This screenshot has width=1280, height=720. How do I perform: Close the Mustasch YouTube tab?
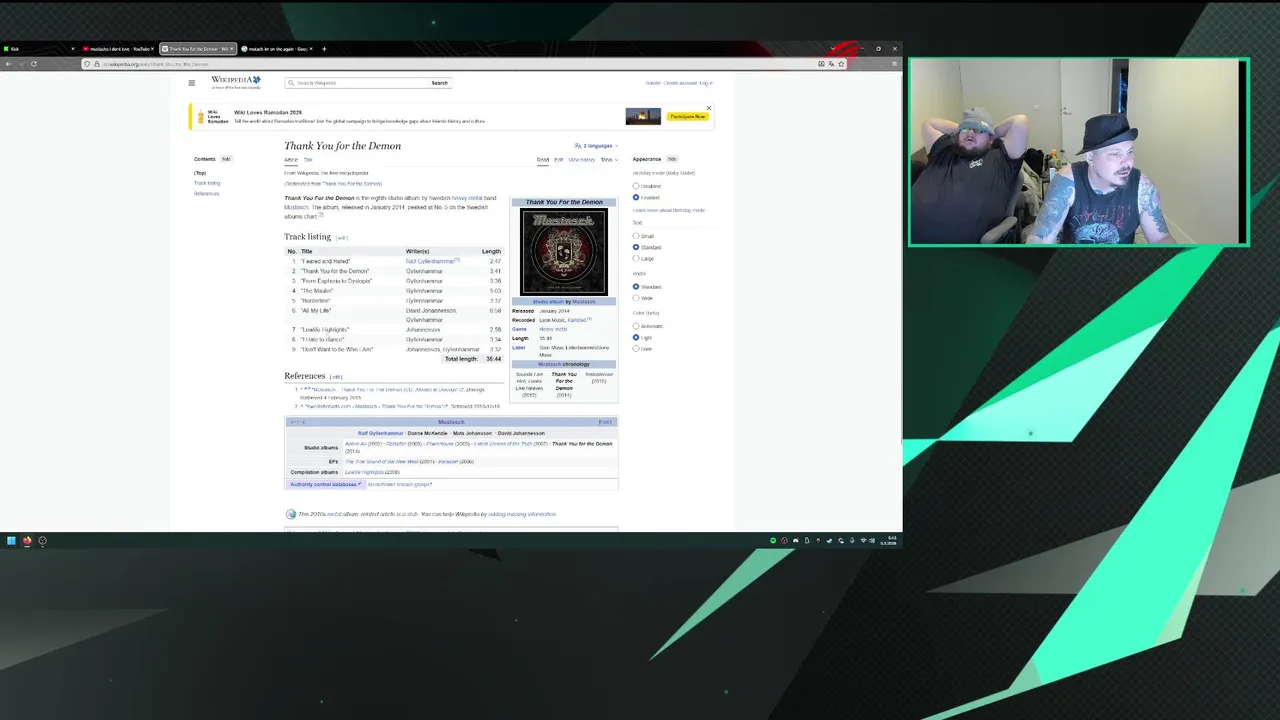point(154,49)
